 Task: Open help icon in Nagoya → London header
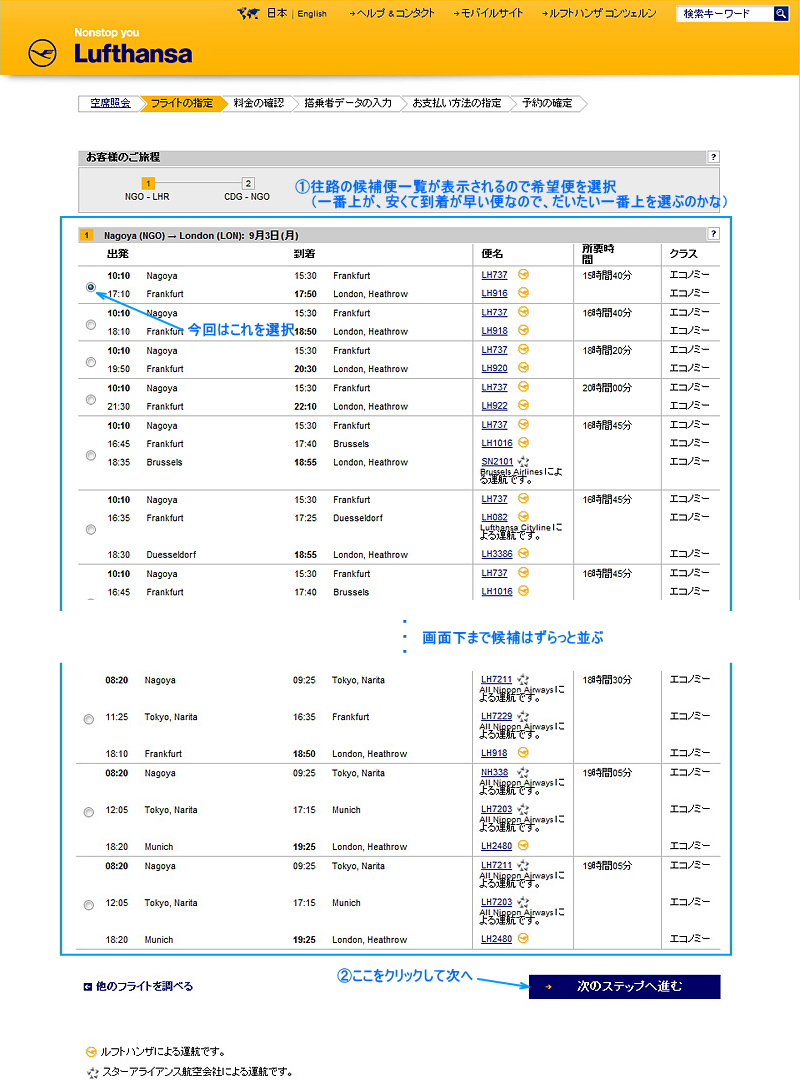tap(713, 234)
